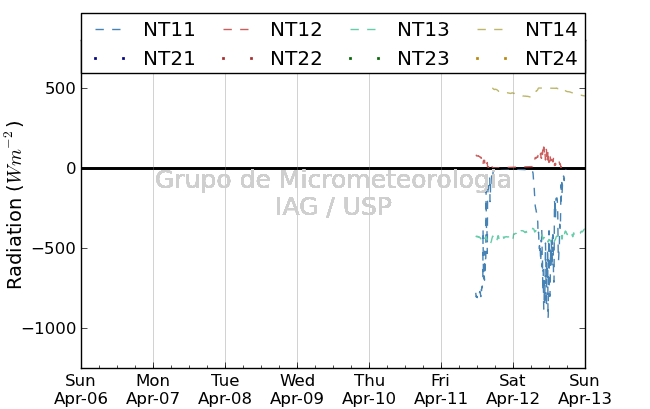This screenshot has width=650, height=409.
Task: Click the NT13 legend label
Action: point(423,30)
